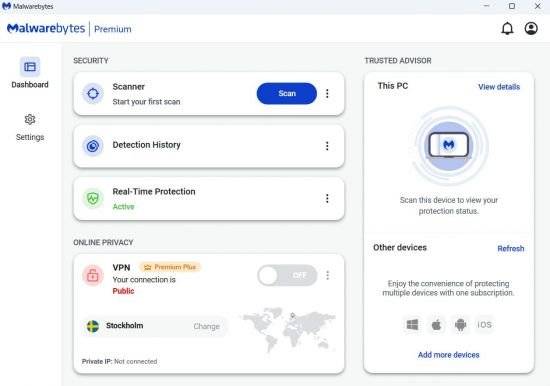Click the Scanner crosshair icon
Image resolution: width=550 pixels, height=386 pixels.
tap(93, 94)
